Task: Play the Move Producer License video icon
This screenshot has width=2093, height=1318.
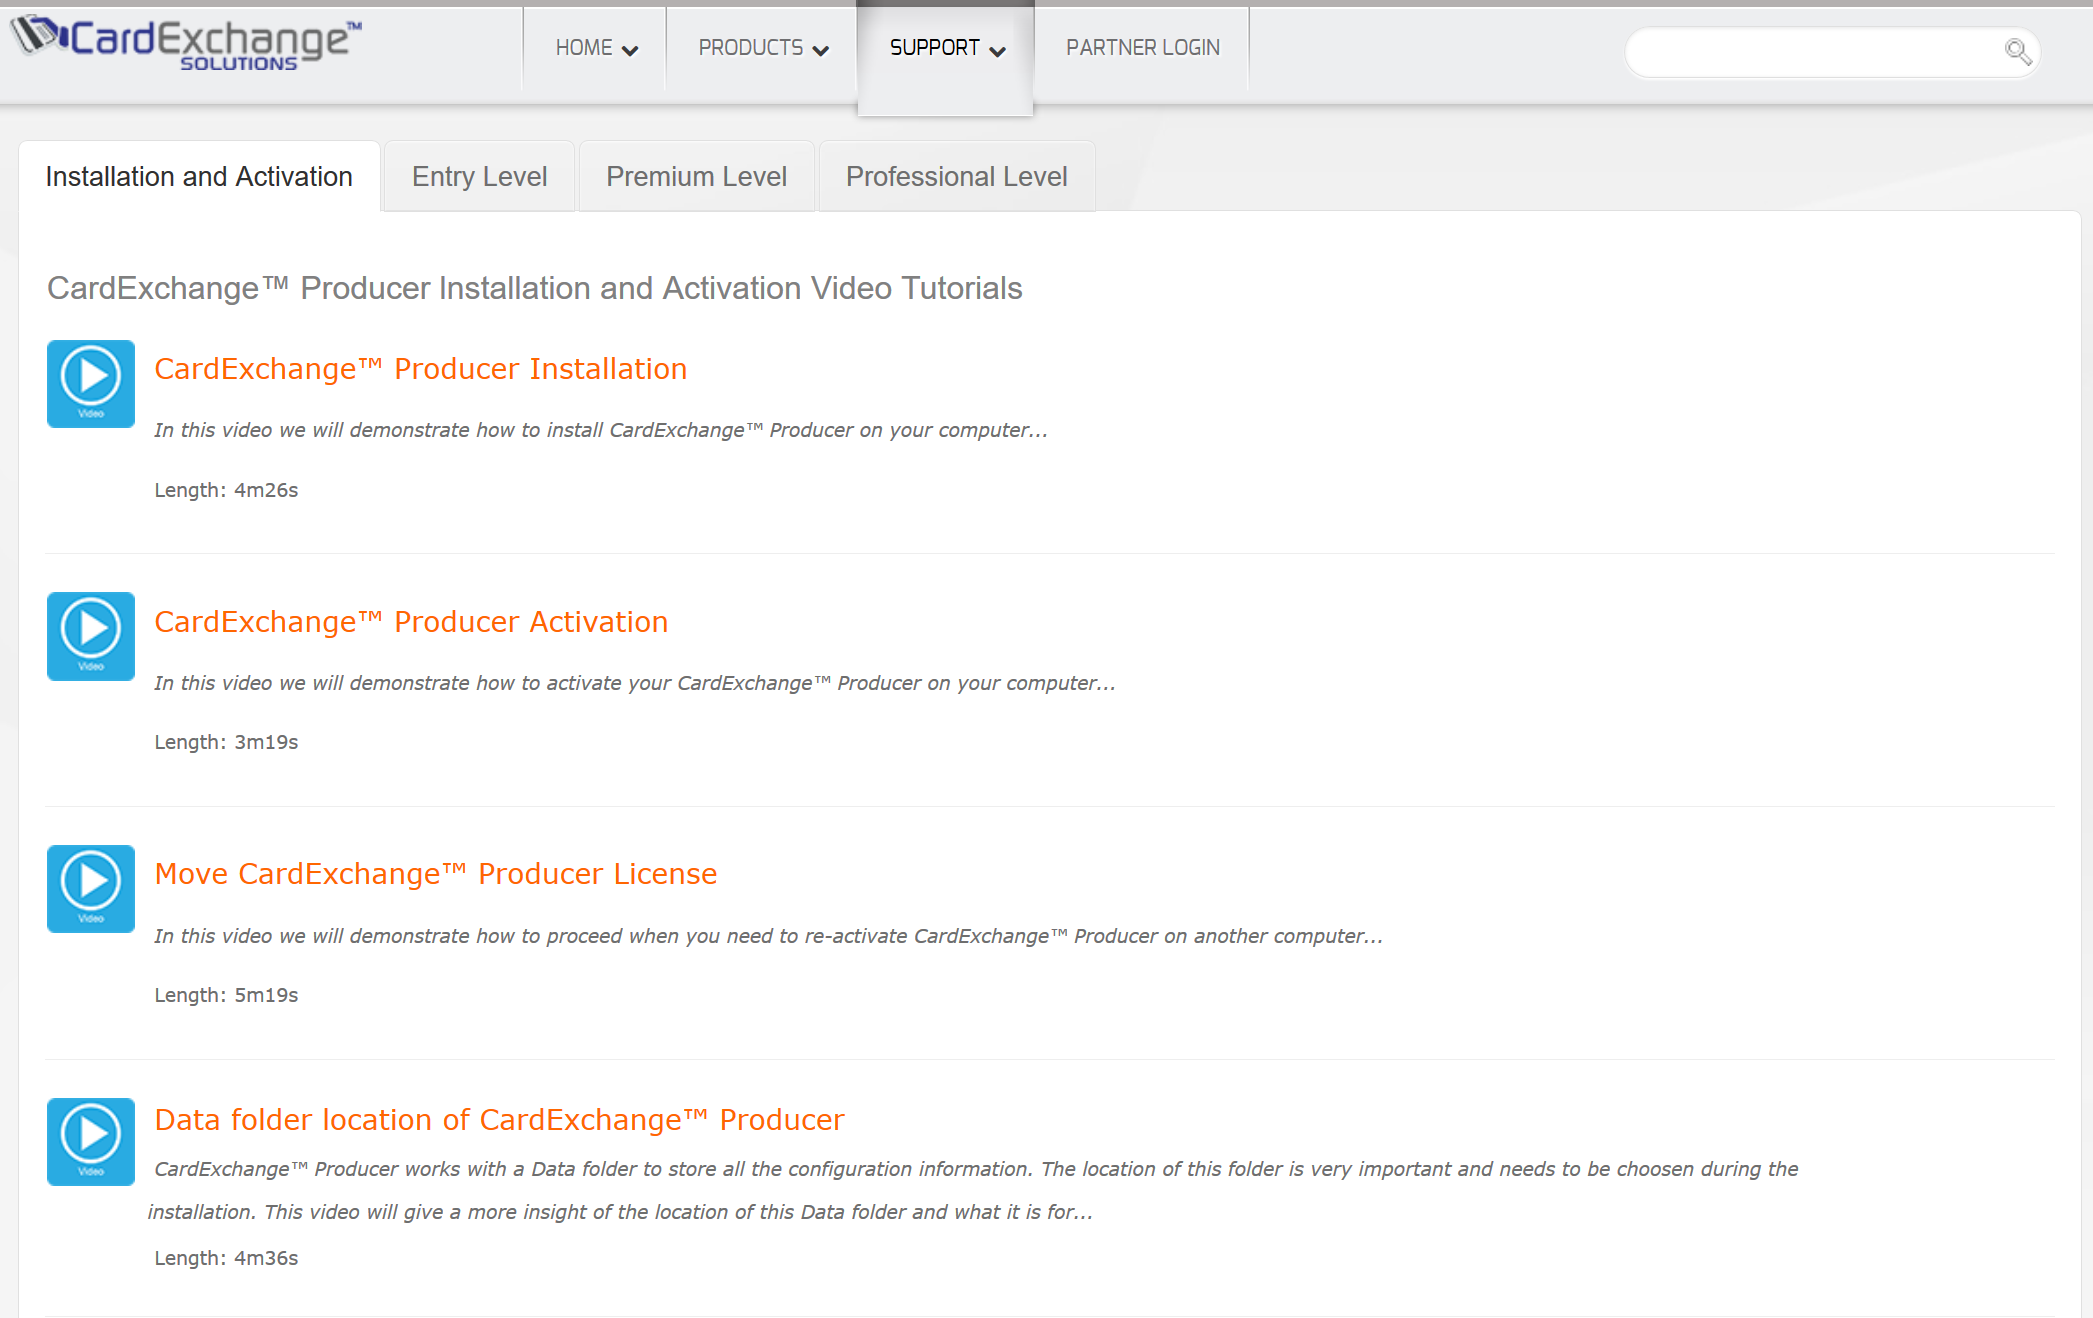Action: click(91, 889)
